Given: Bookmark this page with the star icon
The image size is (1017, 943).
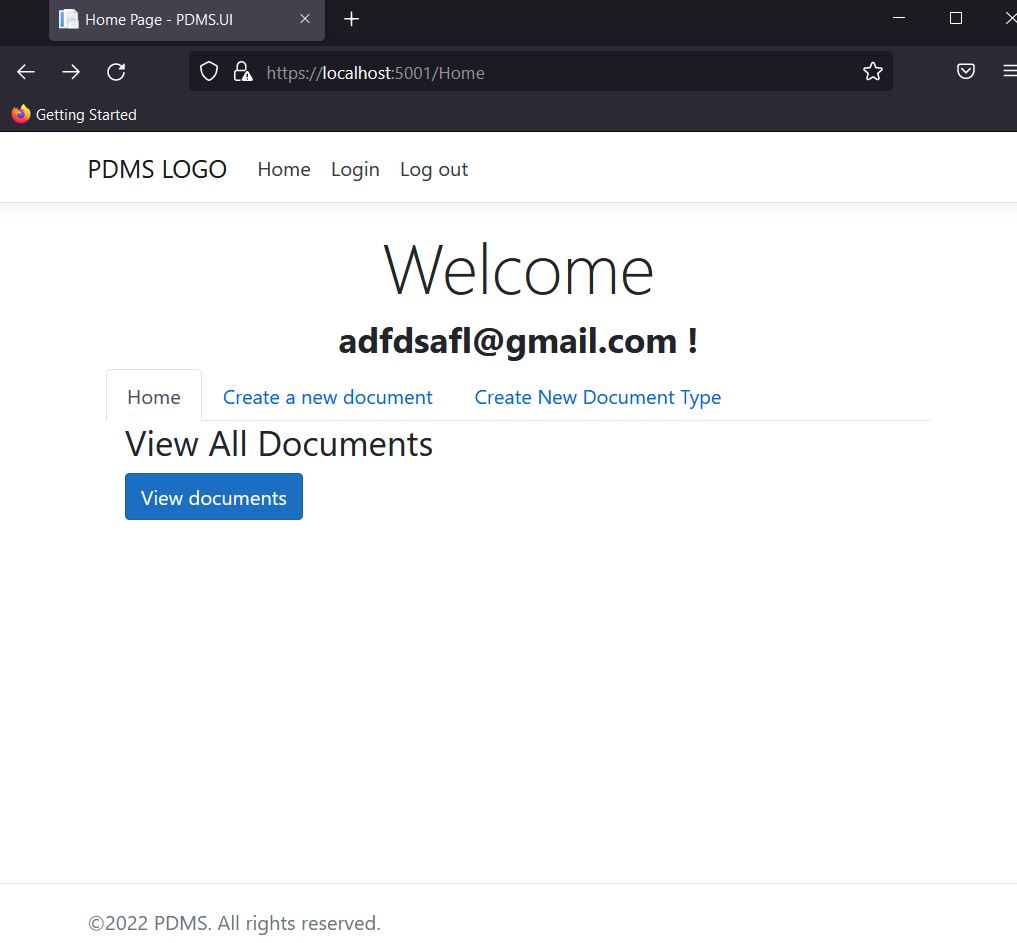Looking at the screenshot, I should [x=872, y=71].
